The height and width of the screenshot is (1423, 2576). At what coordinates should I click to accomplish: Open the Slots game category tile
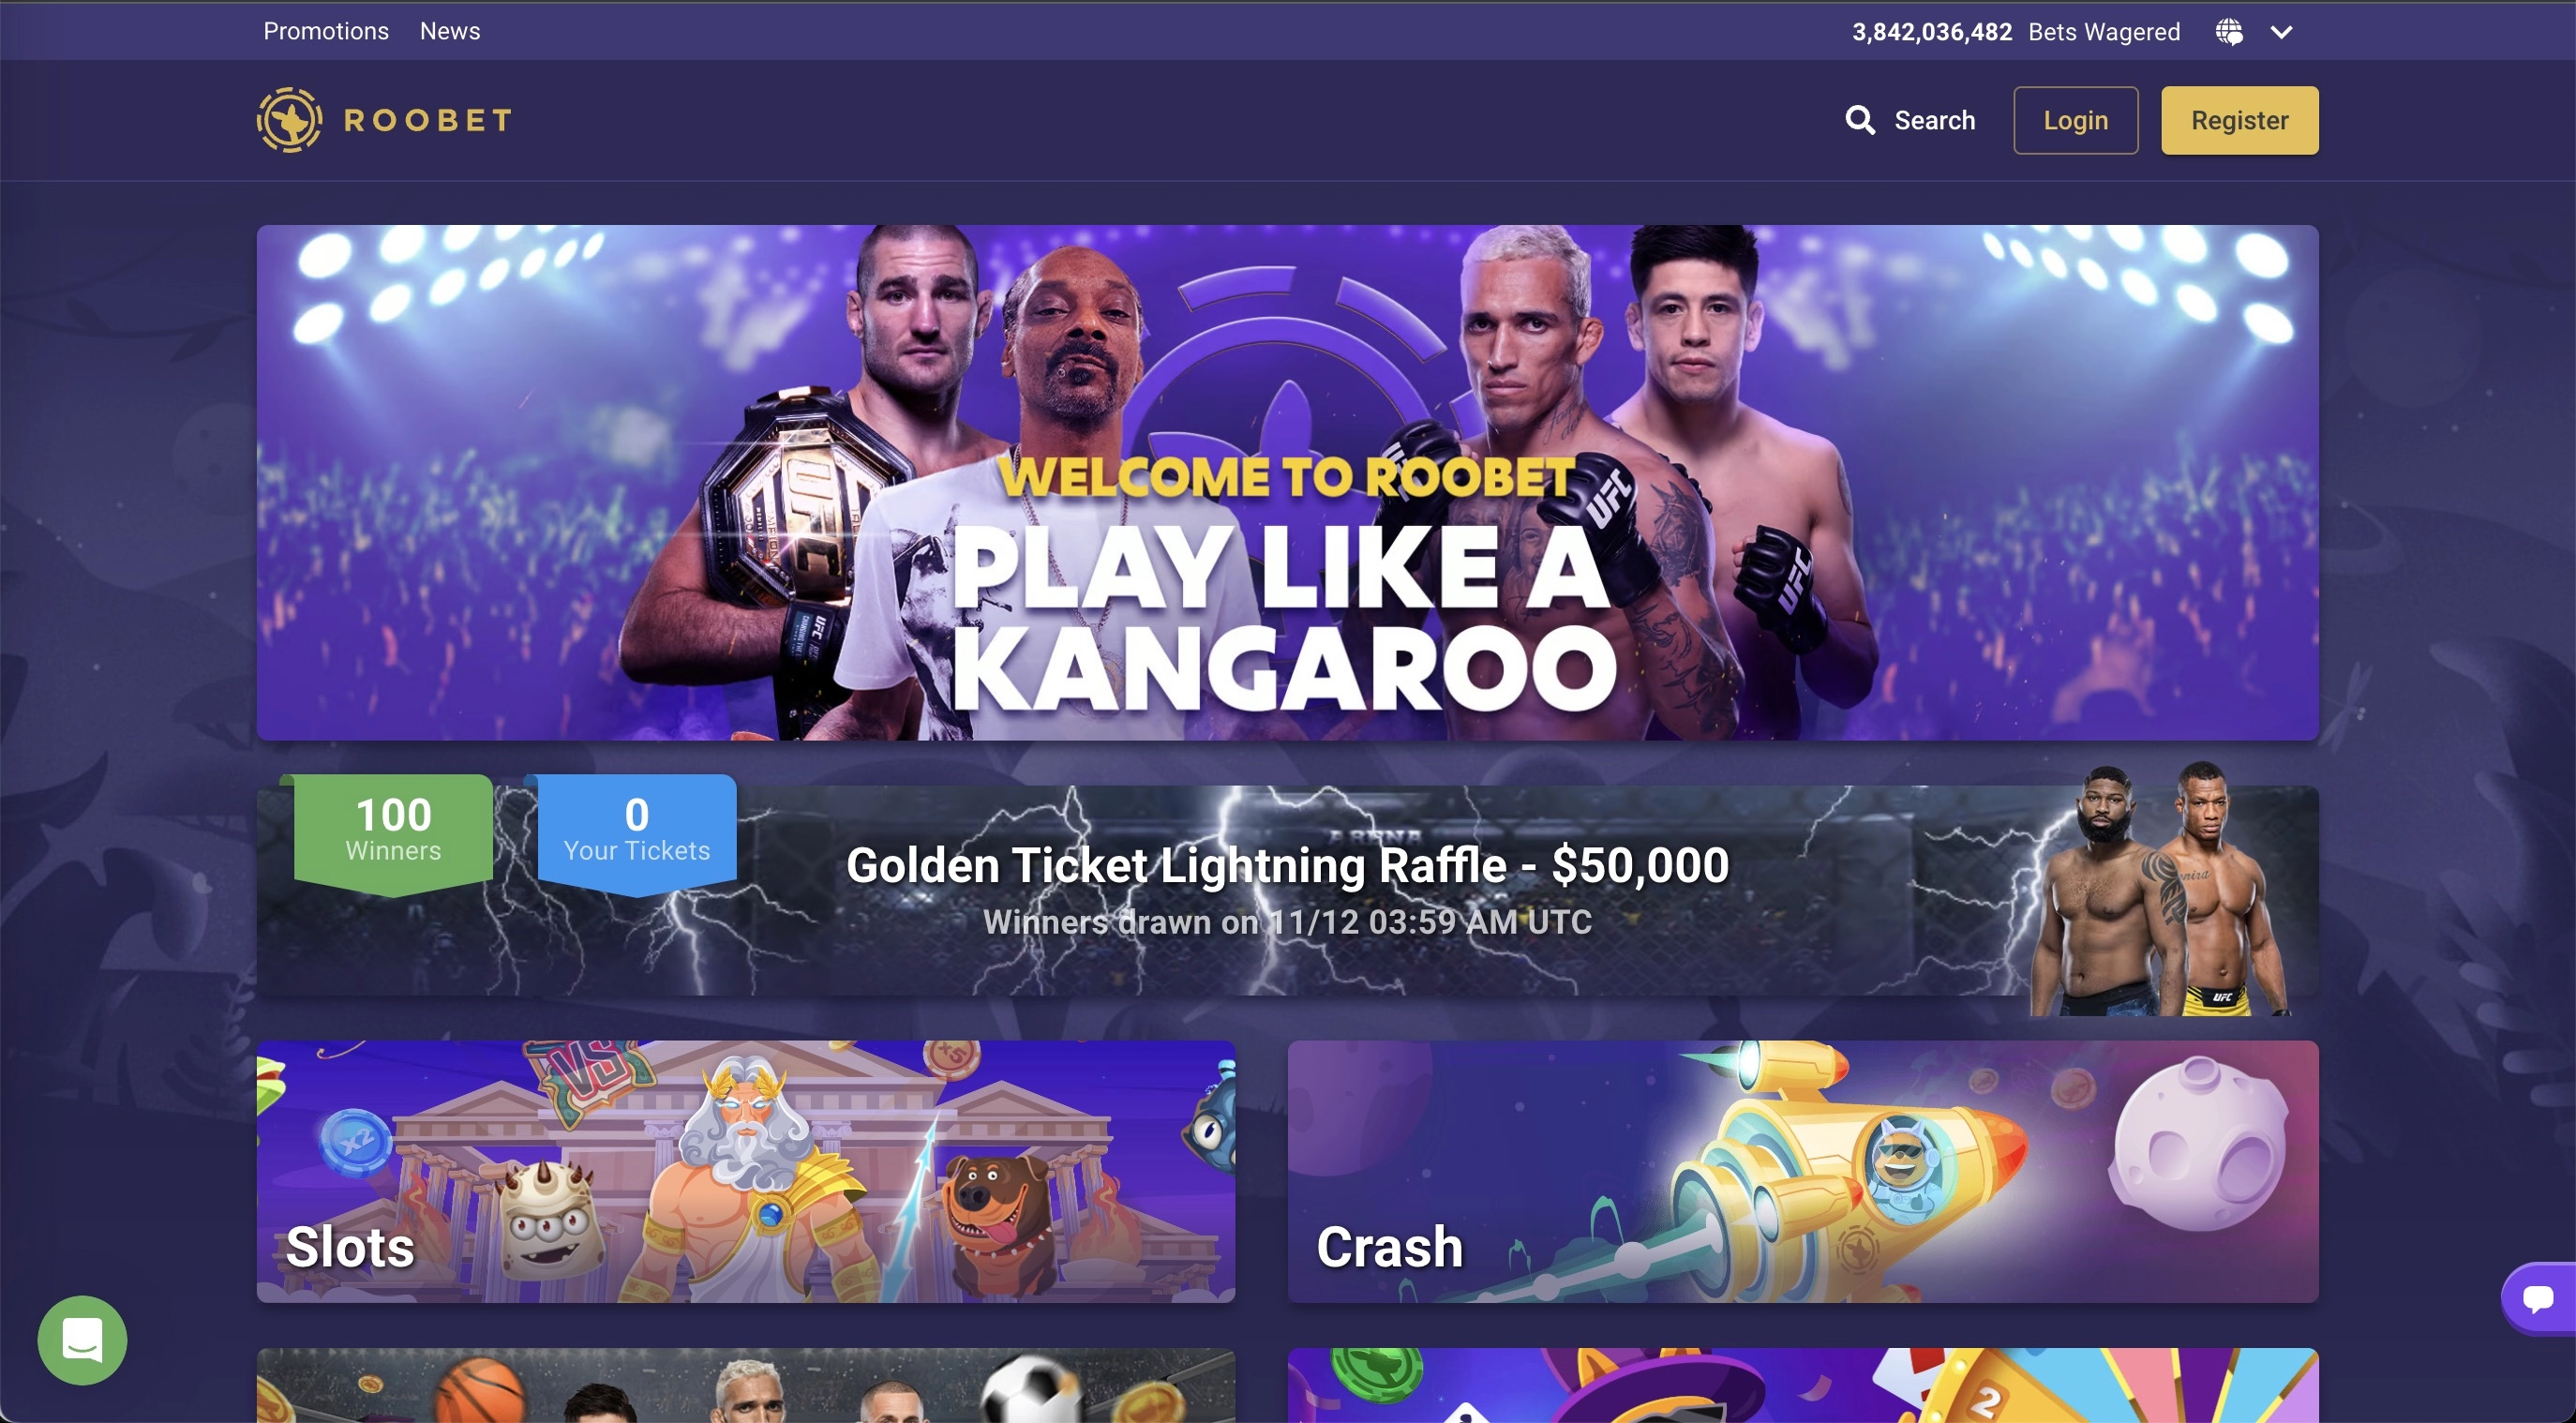pos(746,1171)
